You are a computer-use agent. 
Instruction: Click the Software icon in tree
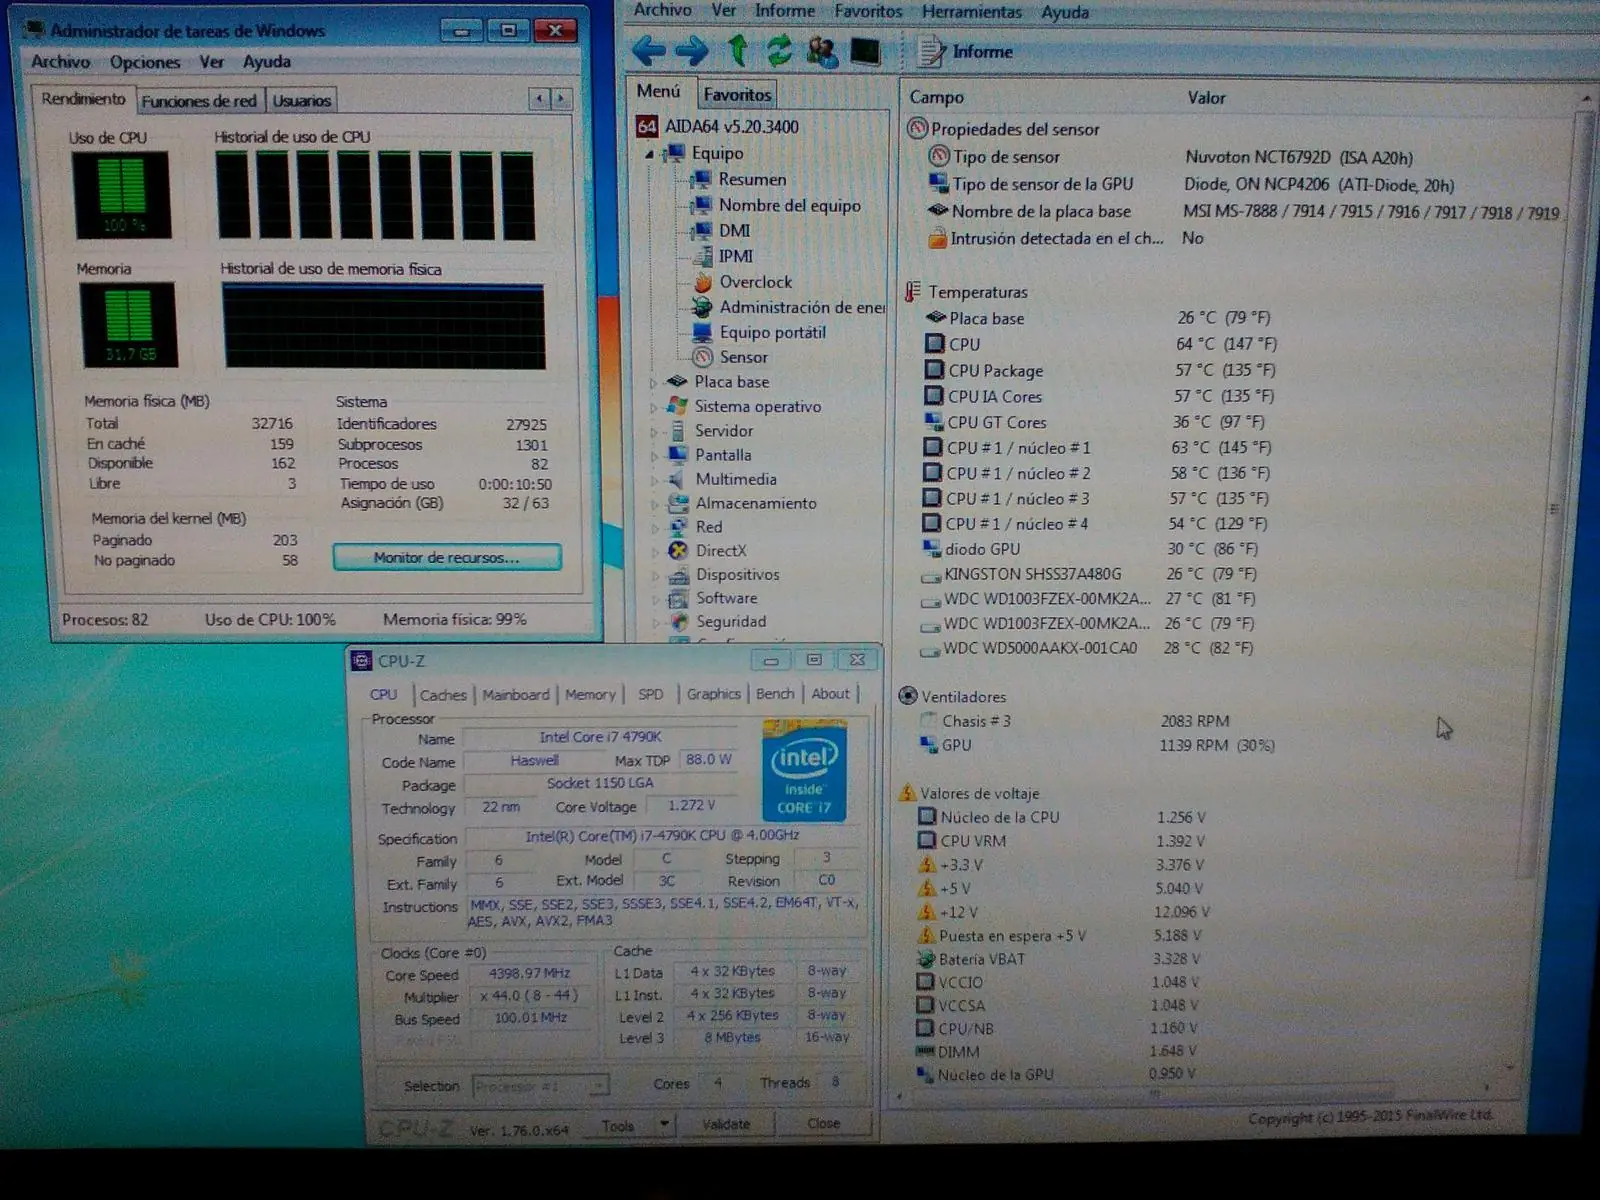[678, 598]
